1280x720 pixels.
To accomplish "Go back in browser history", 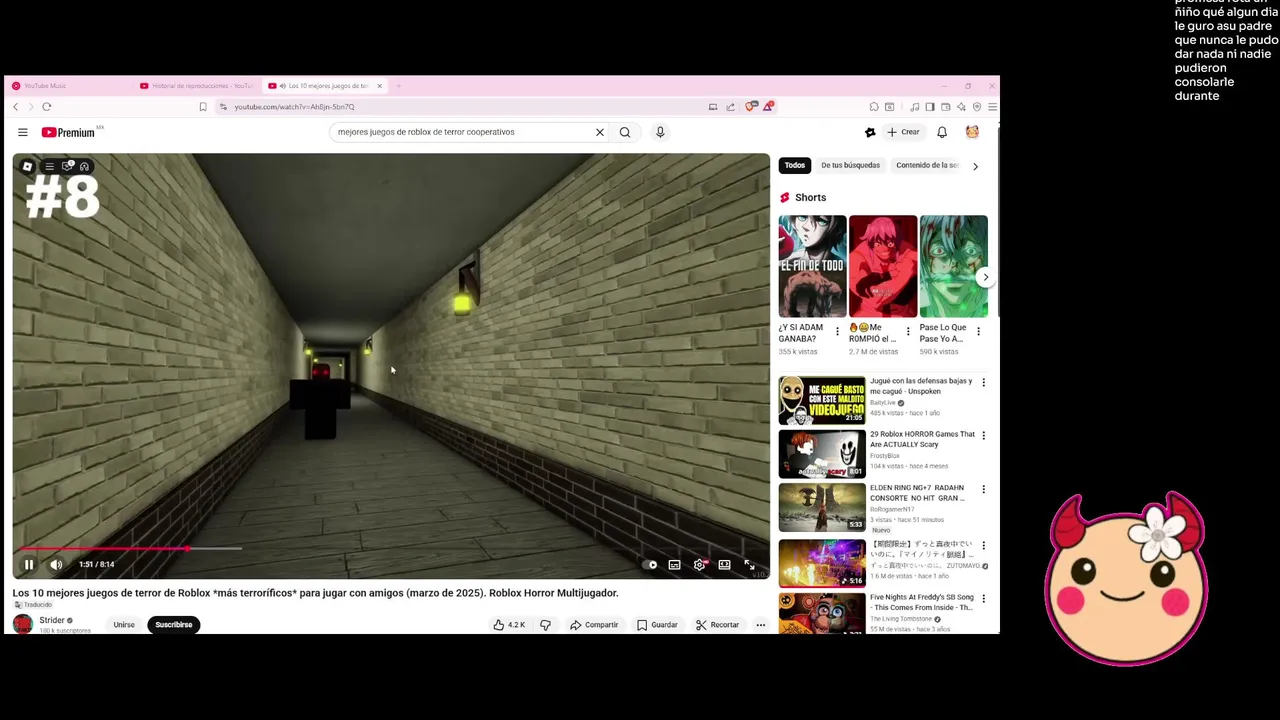I will (x=15, y=107).
